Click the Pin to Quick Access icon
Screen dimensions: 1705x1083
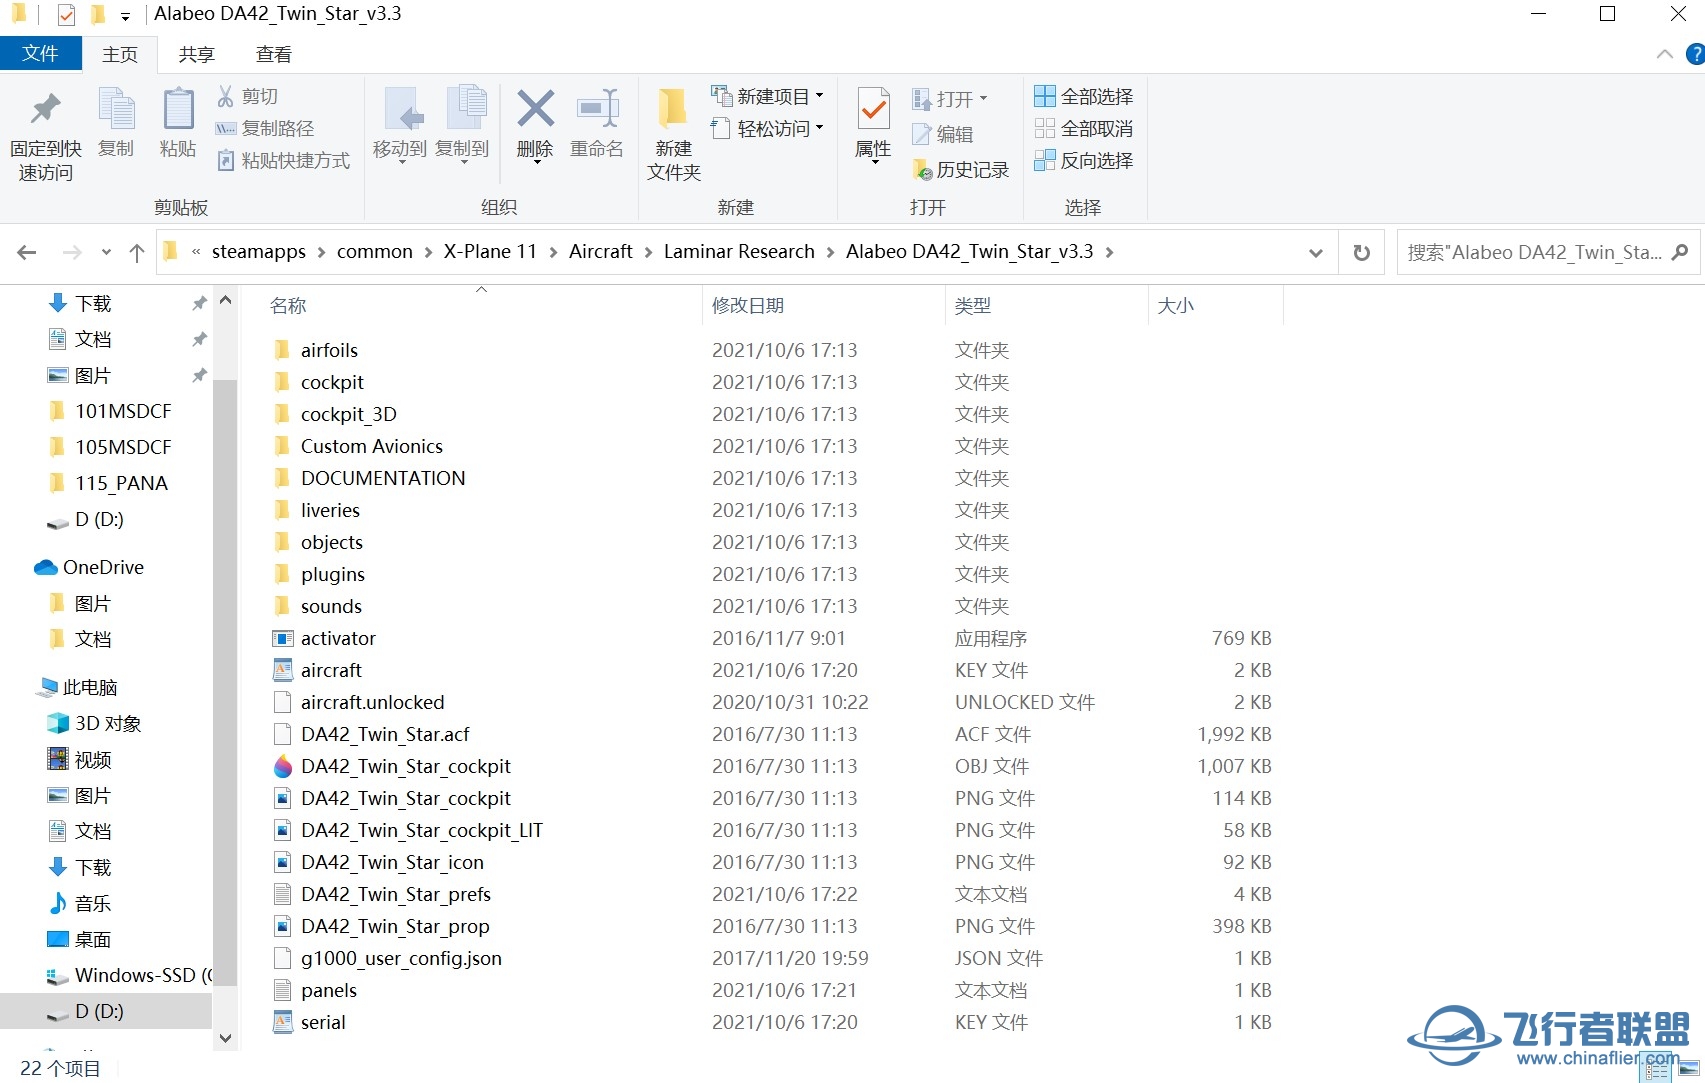pos(45,108)
